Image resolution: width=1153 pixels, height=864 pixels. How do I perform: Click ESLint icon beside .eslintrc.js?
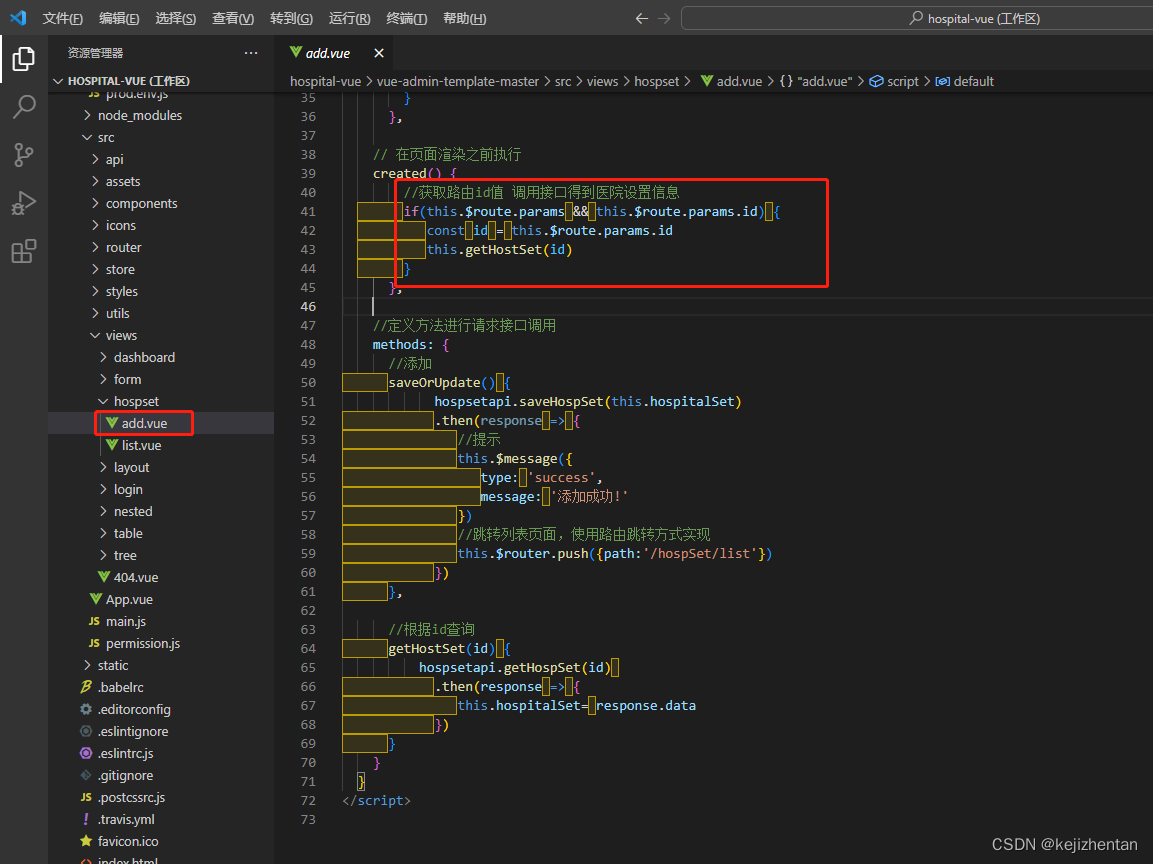pos(86,753)
